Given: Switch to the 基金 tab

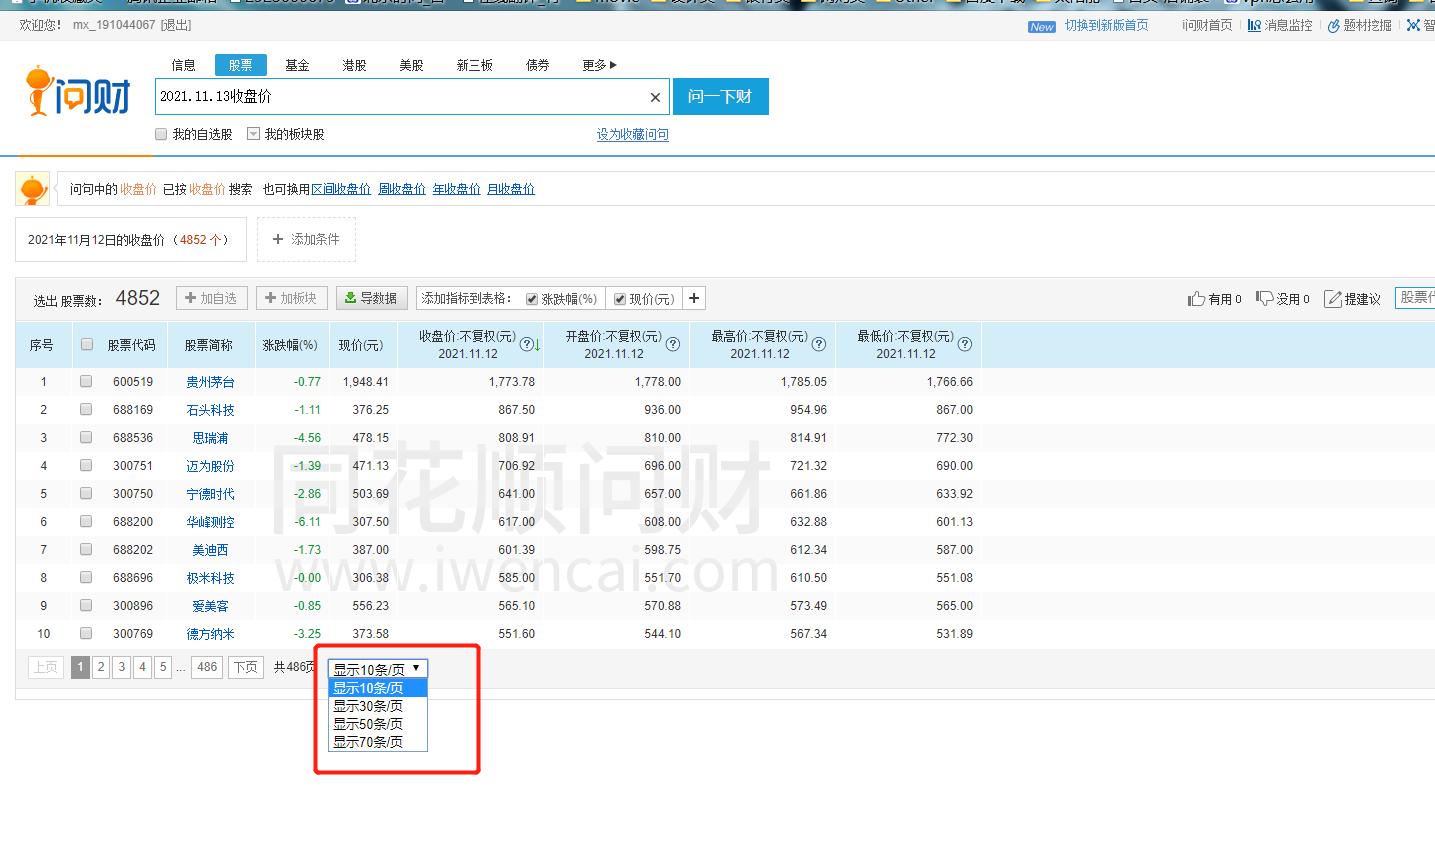Looking at the screenshot, I should pyautogui.click(x=297, y=65).
